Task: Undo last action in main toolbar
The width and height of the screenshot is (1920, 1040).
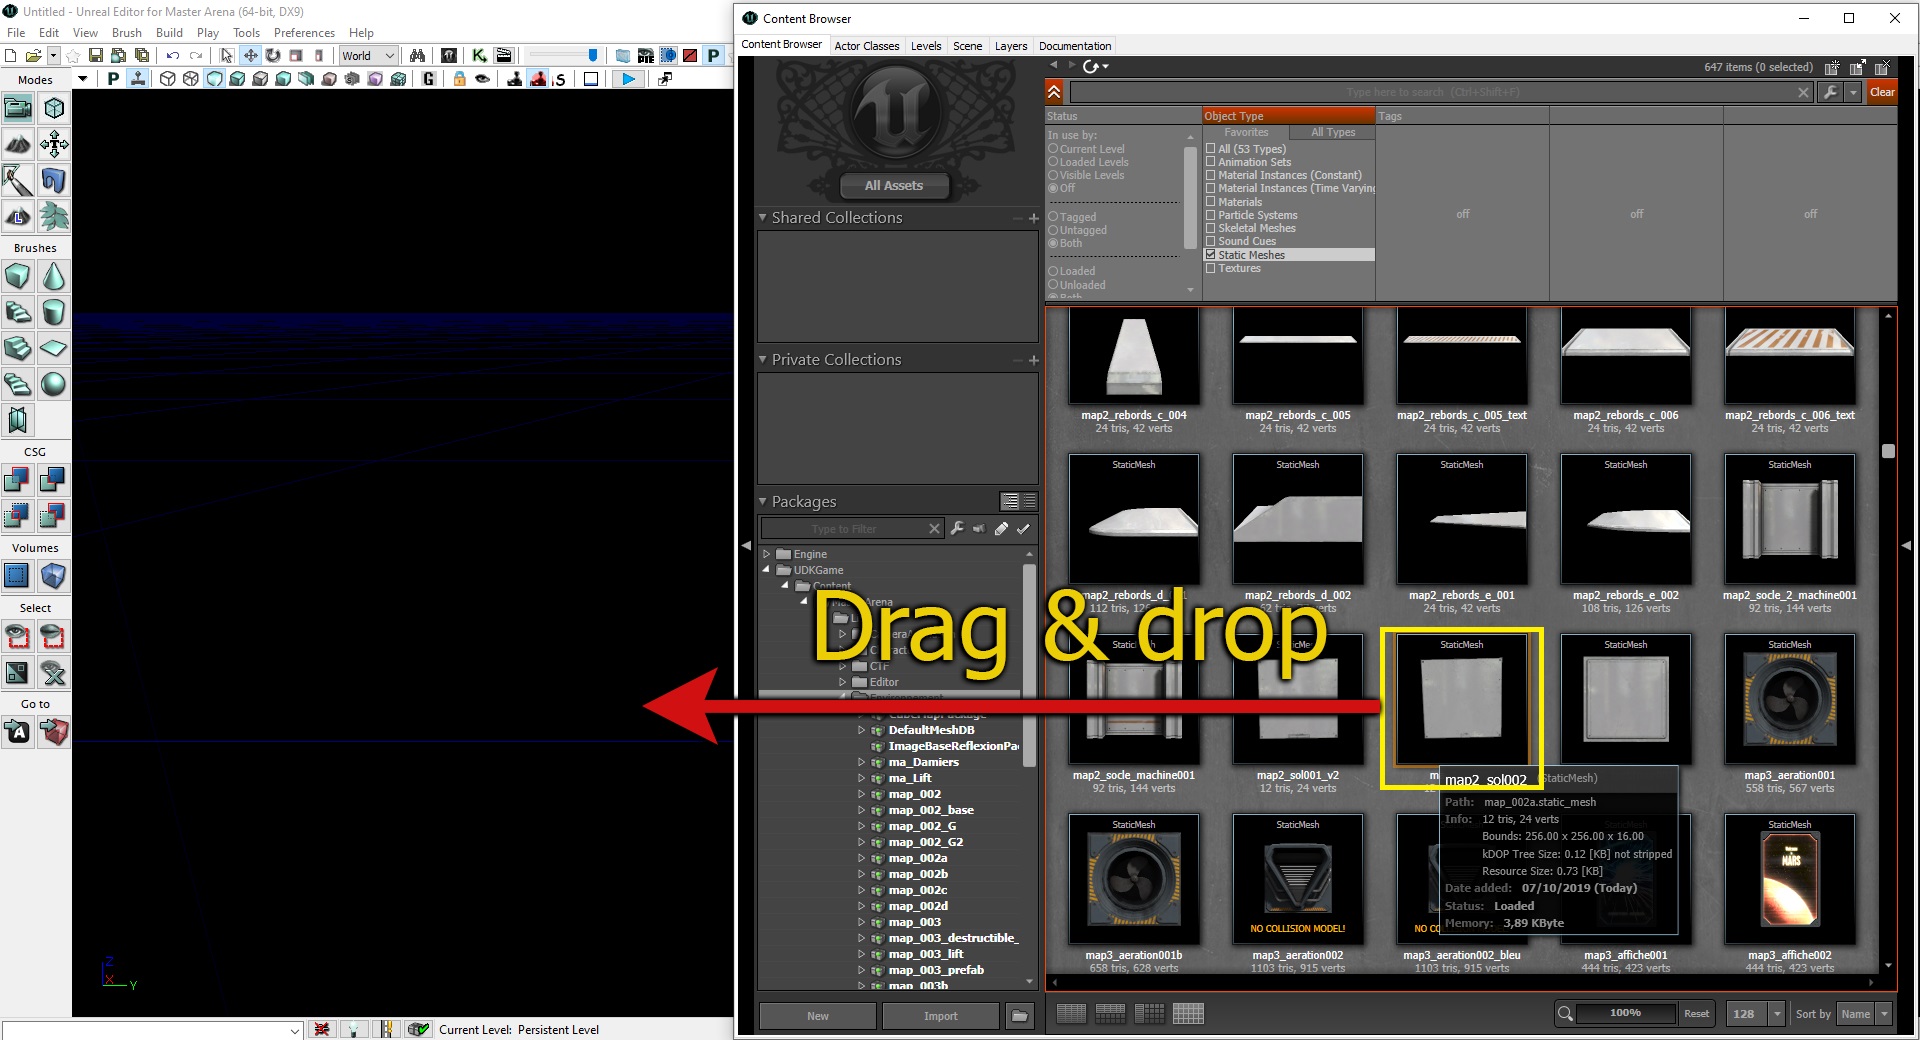Action: (173, 55)
